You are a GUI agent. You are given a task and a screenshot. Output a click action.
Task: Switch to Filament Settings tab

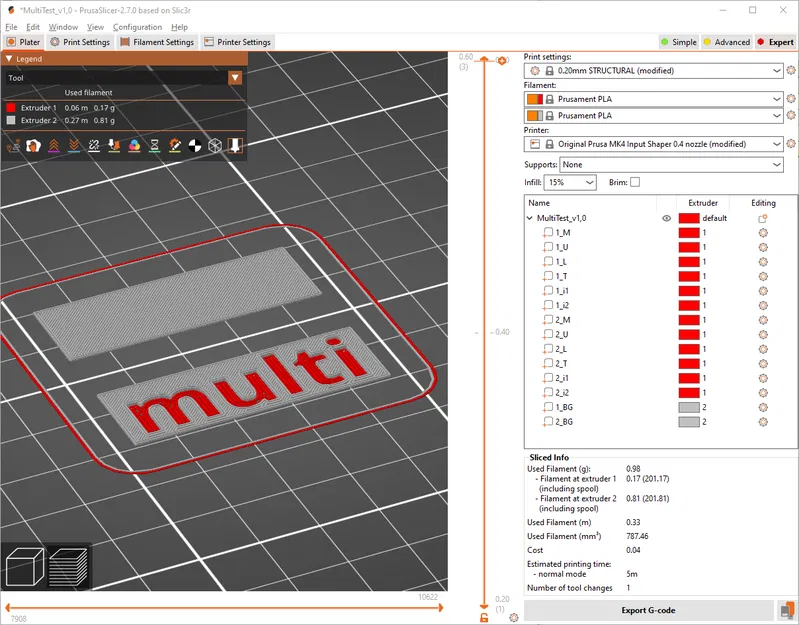(157, 42)
